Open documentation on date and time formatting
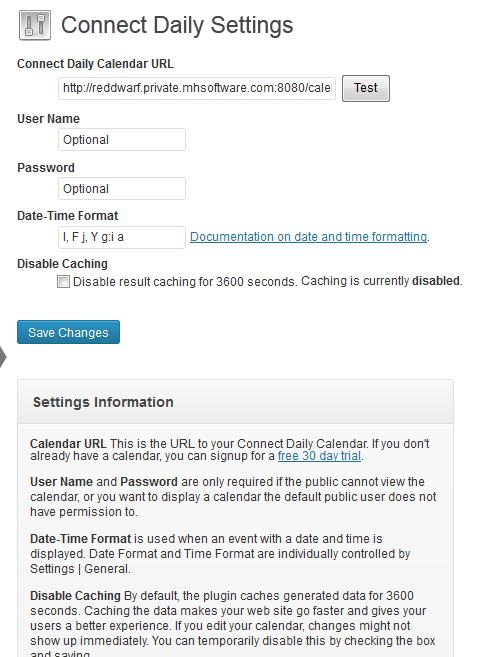The width and height of the screenshot is (488, 657). tap(309, 237)
